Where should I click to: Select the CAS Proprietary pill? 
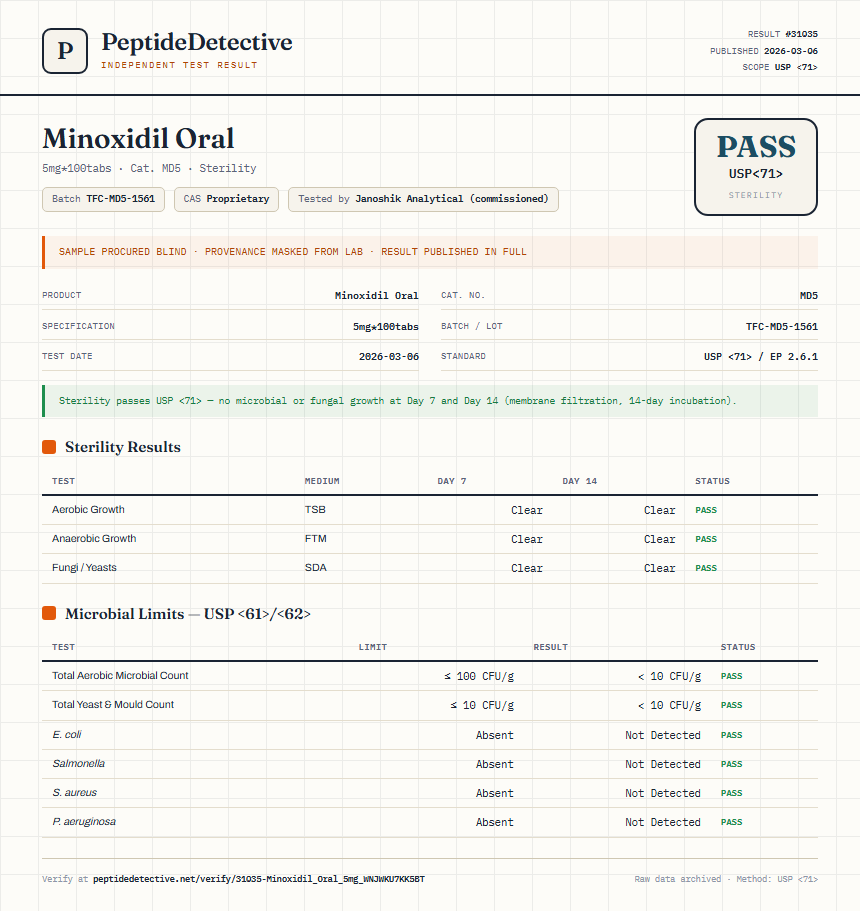tap(226, 199)
